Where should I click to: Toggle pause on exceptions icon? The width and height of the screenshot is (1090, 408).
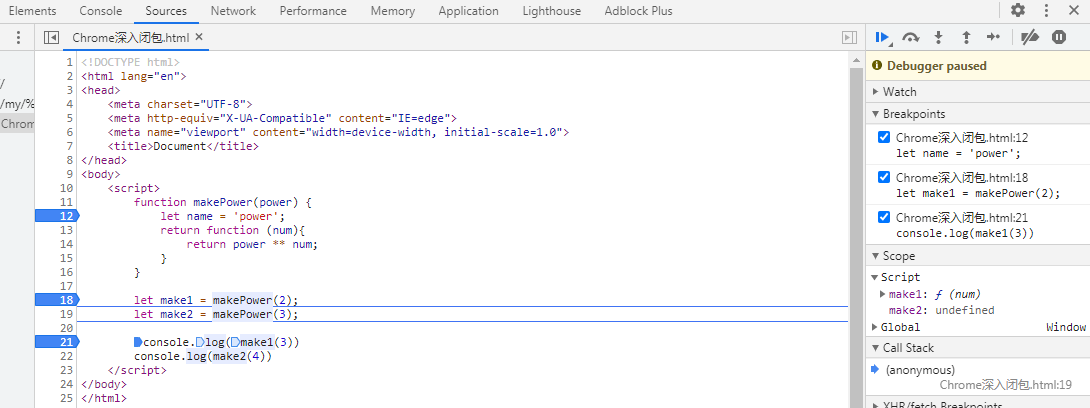click(x=1059, y=38)
